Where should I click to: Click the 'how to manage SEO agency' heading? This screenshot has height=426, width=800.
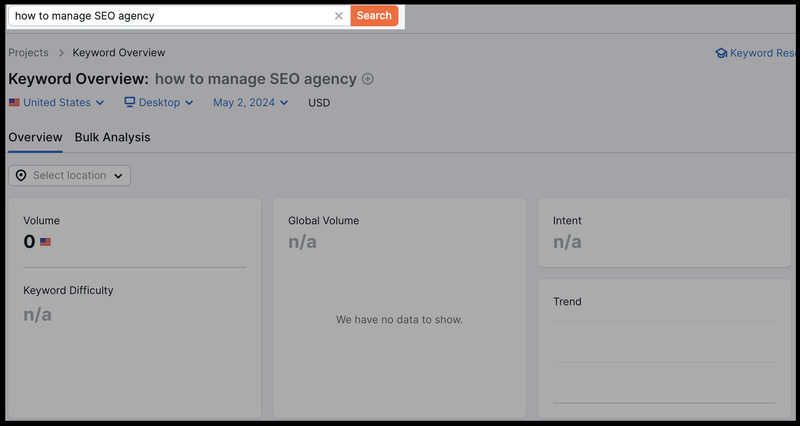(256, 79)
